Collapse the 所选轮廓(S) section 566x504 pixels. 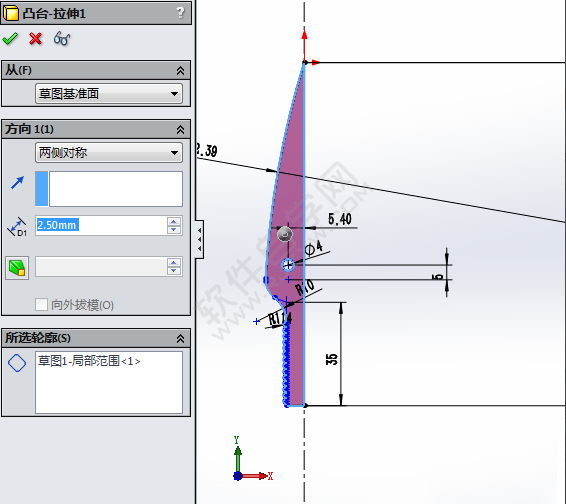coord(180,338)
